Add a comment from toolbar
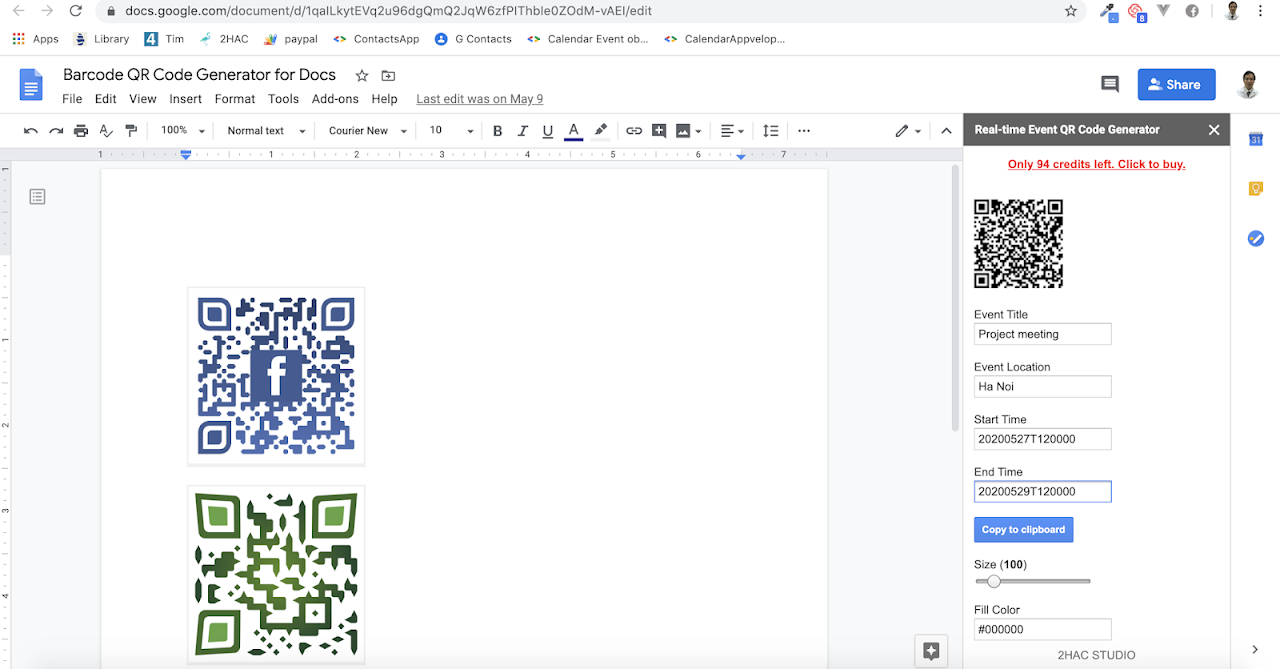Image resolution: width=1280 pixels, height=669 pixels. click(659, 131)
